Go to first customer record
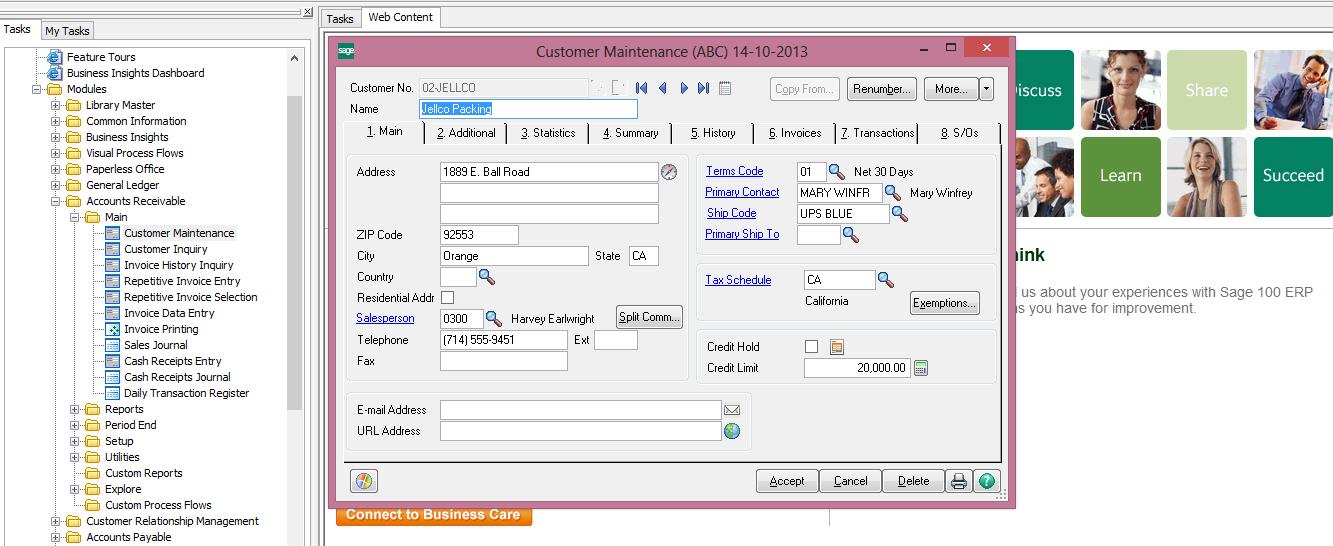This screenshot has width=1333, height=546. click(641, 88)
